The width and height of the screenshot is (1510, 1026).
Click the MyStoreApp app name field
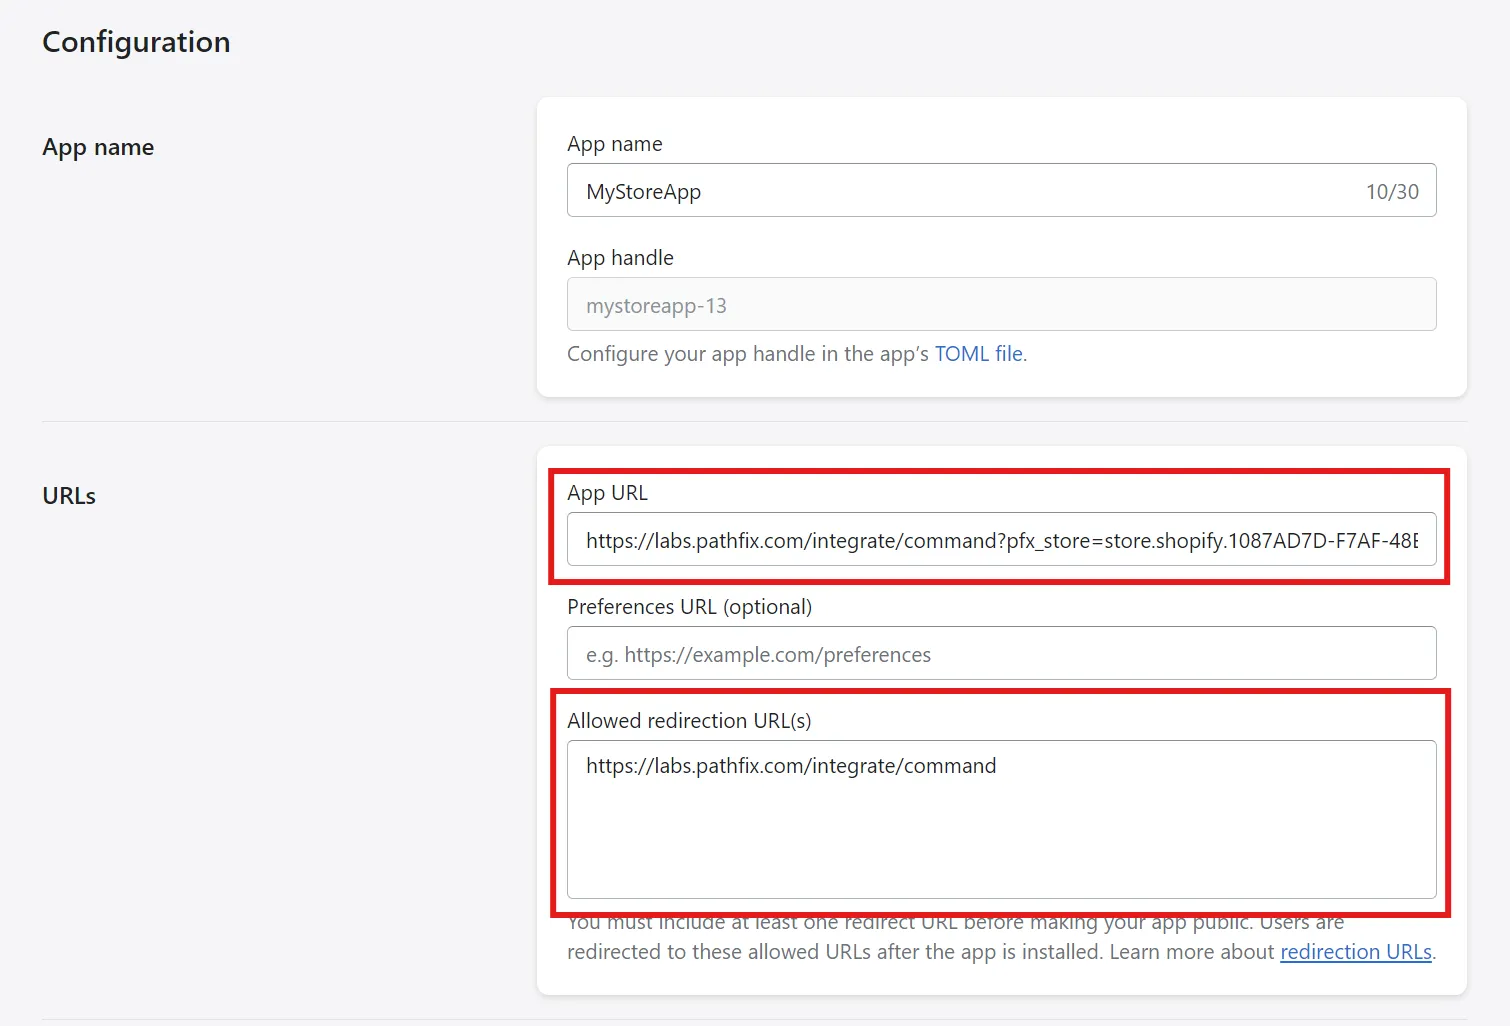point(1001,190)
